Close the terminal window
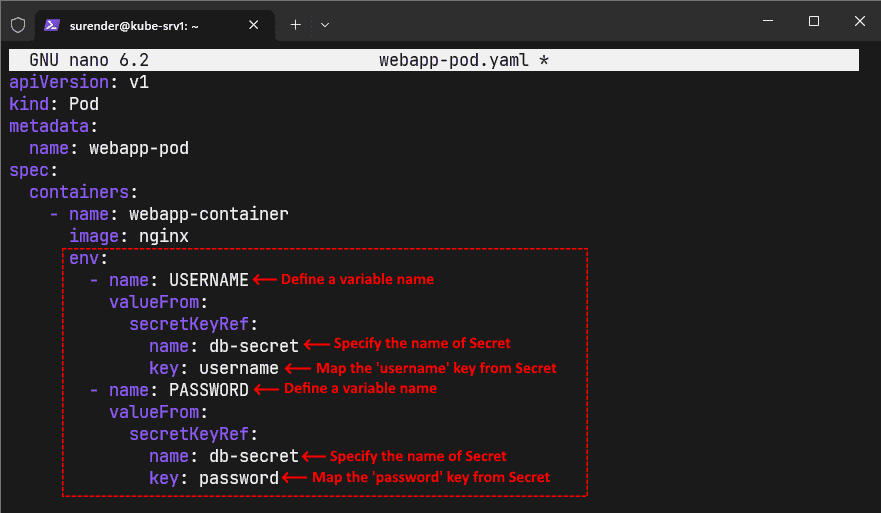The height and width of the screenshot is (513, 881). click(860, 21)
